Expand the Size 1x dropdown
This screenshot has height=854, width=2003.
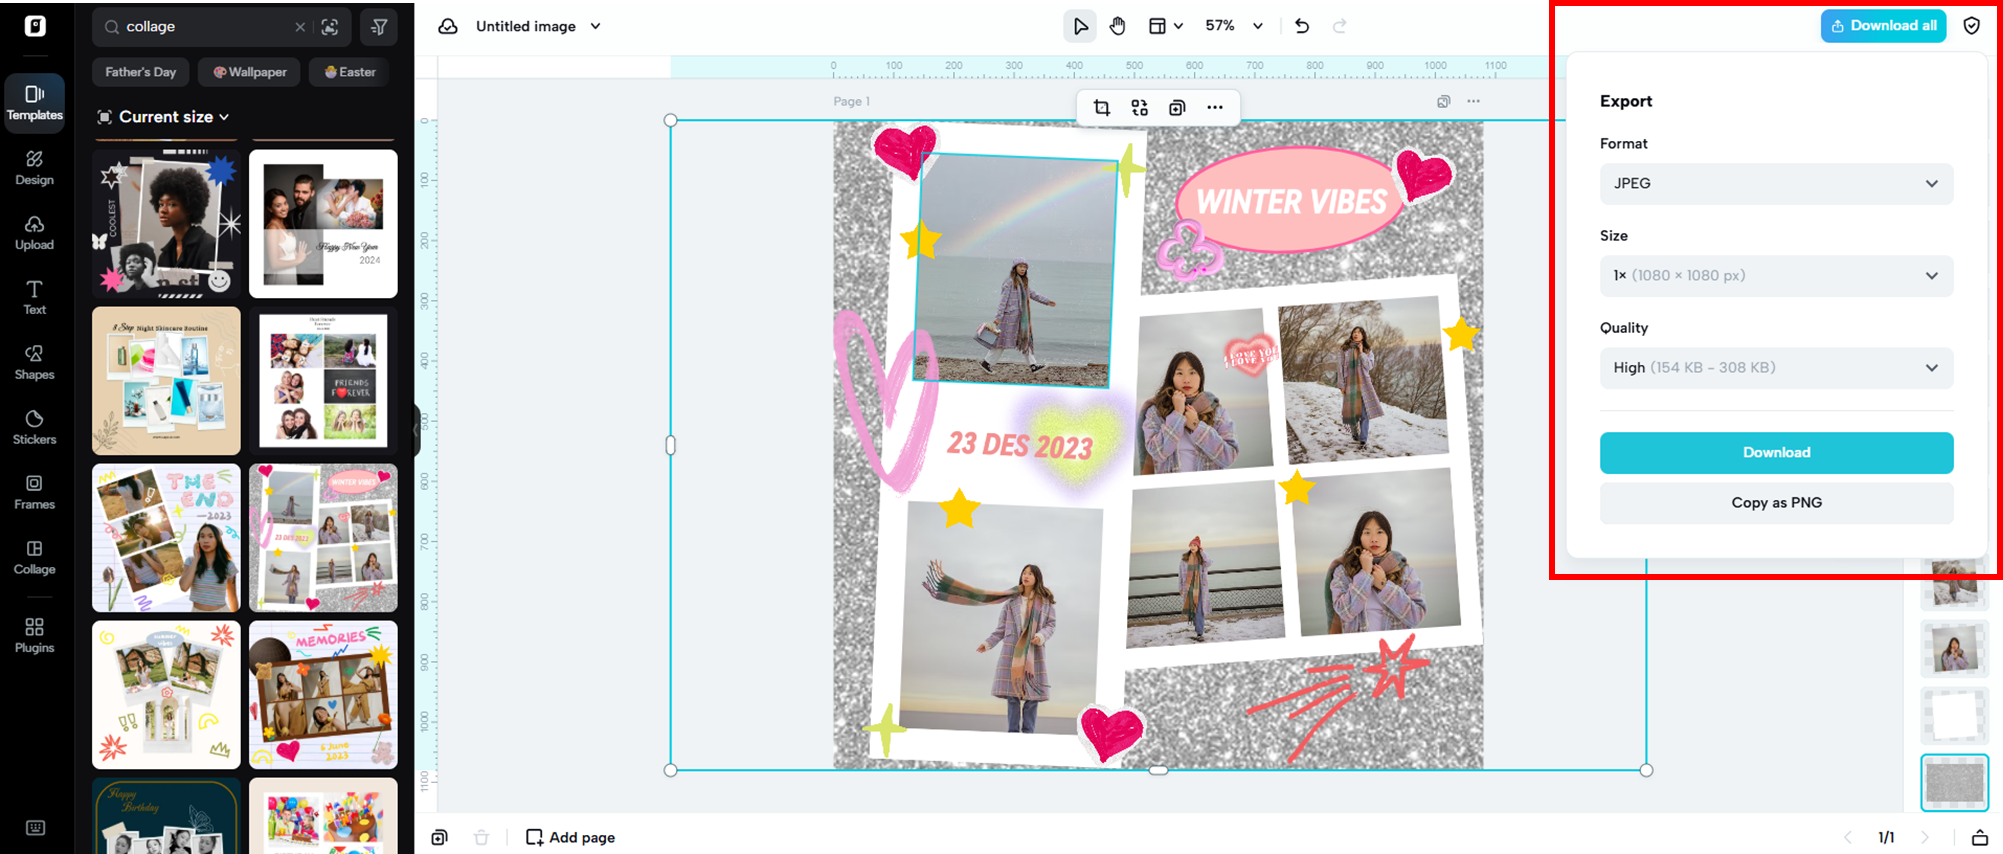(1775, 276)
